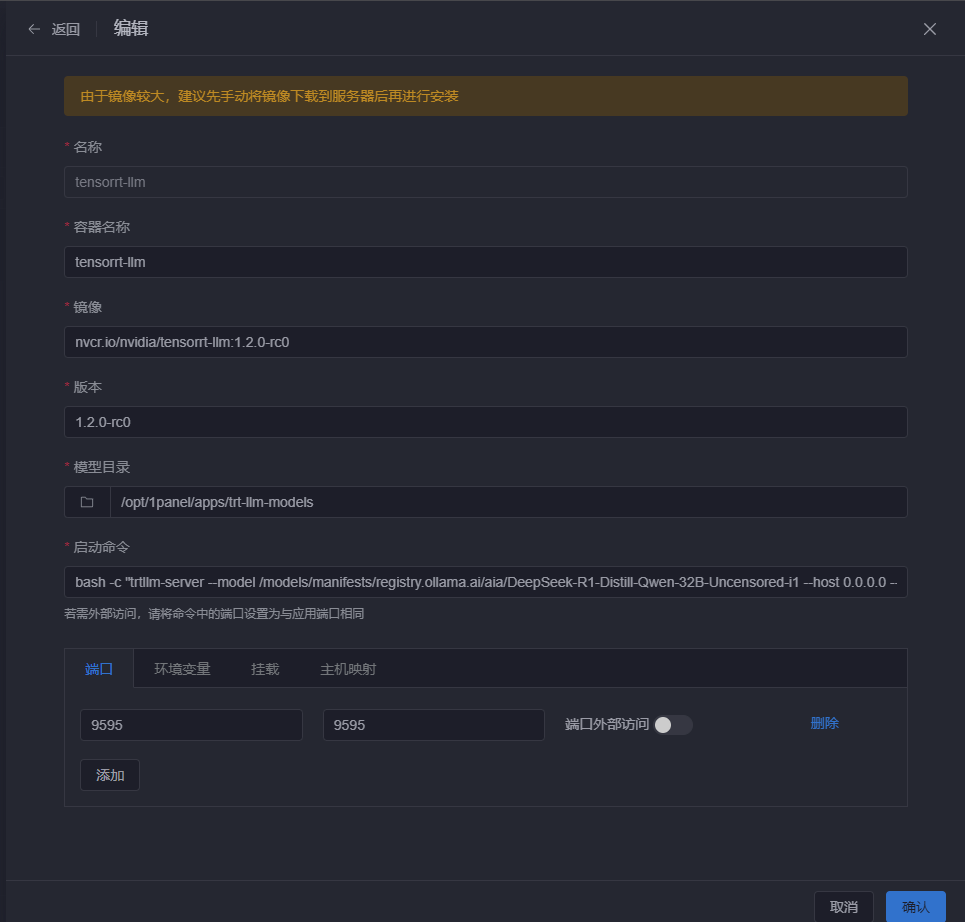
Task: Click the 模型目录 path text field
Action: click(x=508, y=502)
